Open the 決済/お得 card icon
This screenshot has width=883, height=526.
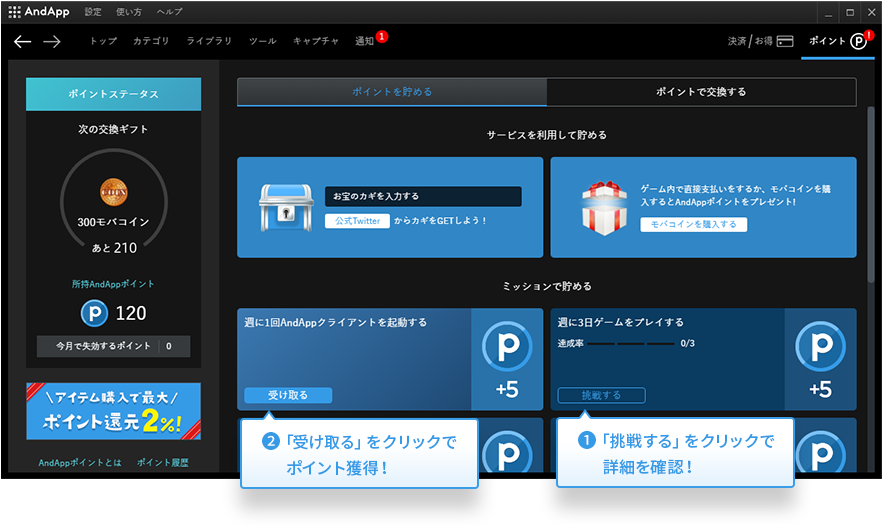[785, 41]
